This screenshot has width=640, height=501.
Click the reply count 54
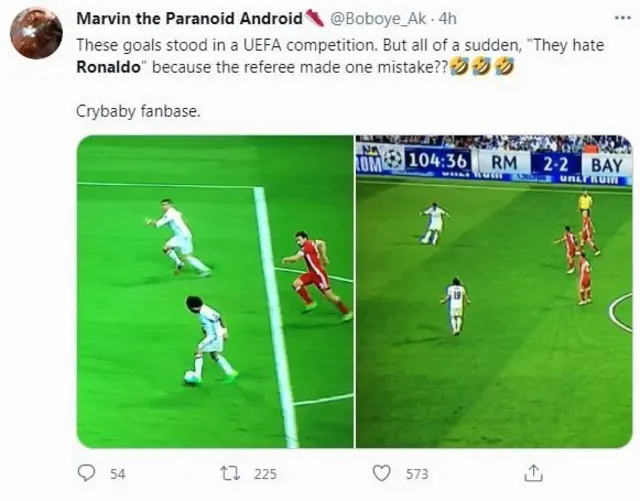(x=118, y=474)
